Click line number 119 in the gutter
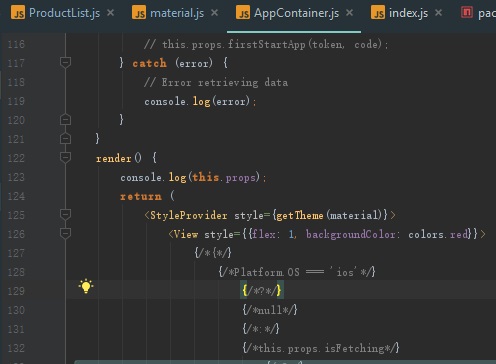 tap(16, 101)
